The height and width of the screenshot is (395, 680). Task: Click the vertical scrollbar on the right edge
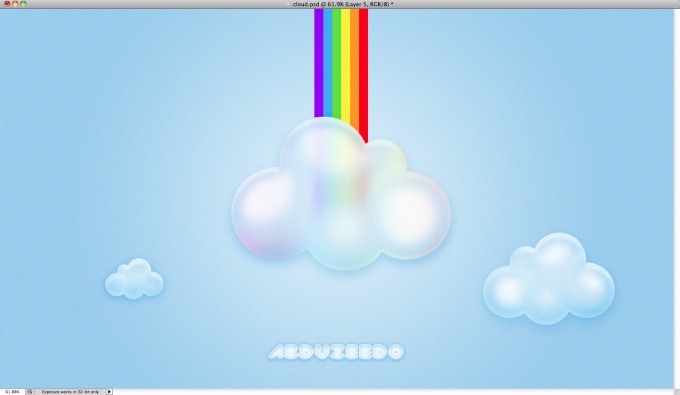677,199
